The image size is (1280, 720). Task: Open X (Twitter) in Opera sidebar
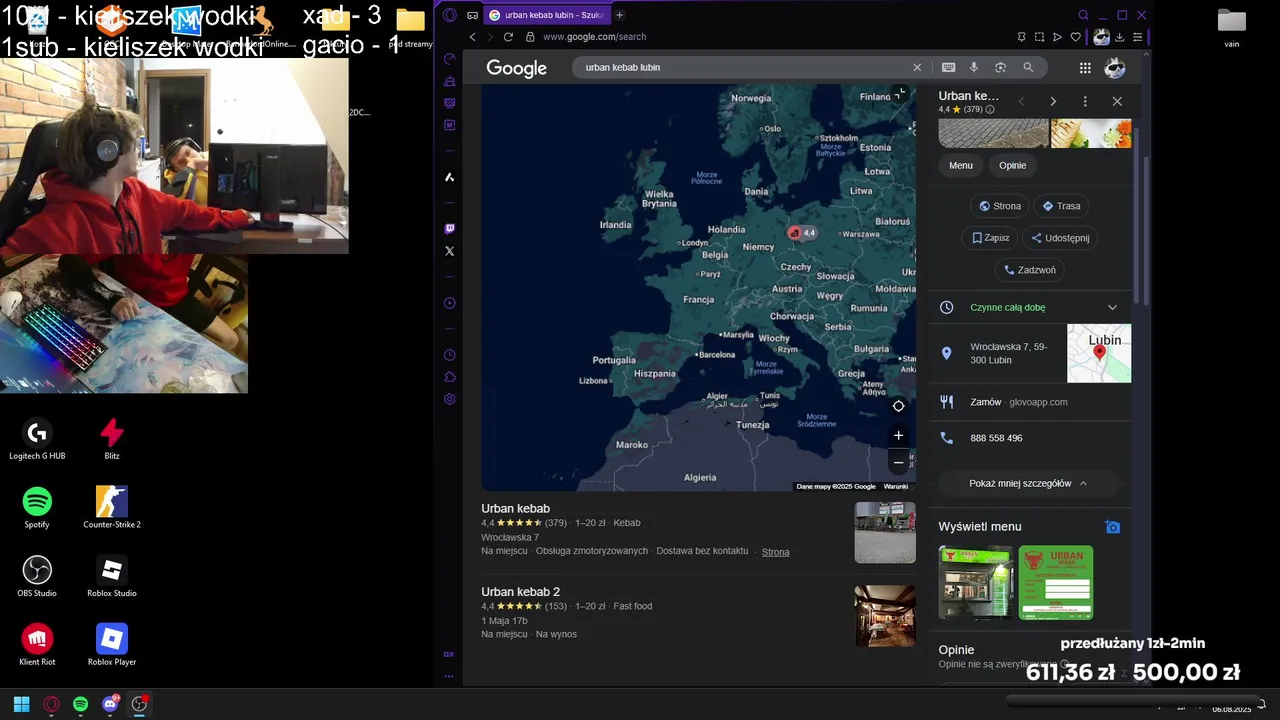pyautogui.click(x=449, y=251)
